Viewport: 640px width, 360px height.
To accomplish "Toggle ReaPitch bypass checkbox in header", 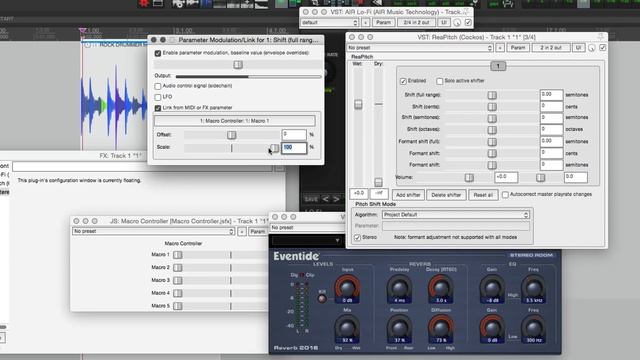I will click(x=602, y=48).
